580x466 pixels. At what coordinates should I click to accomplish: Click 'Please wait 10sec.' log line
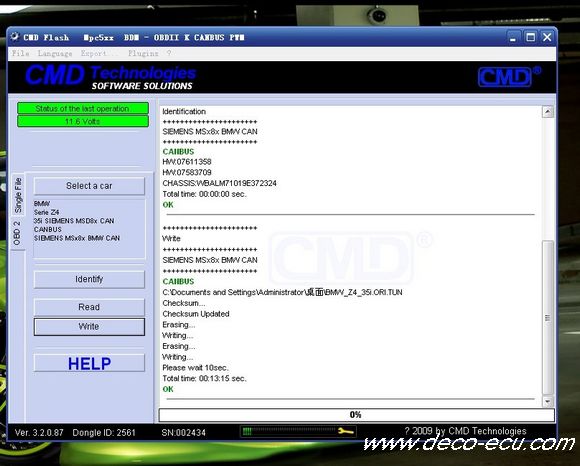196,368
